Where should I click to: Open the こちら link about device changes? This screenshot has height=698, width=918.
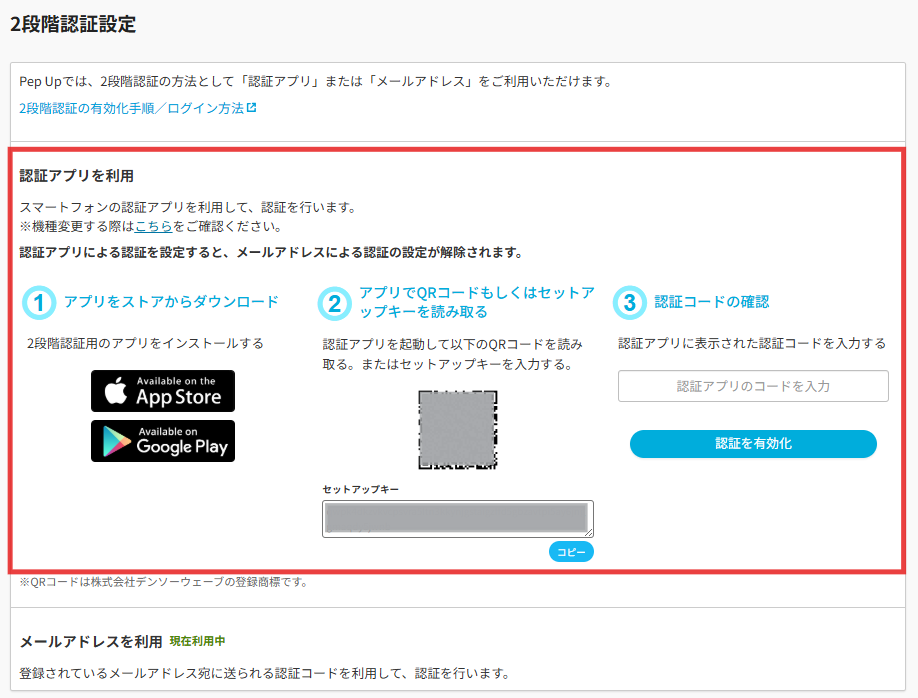pyautogui.click(x=154, y=226)
